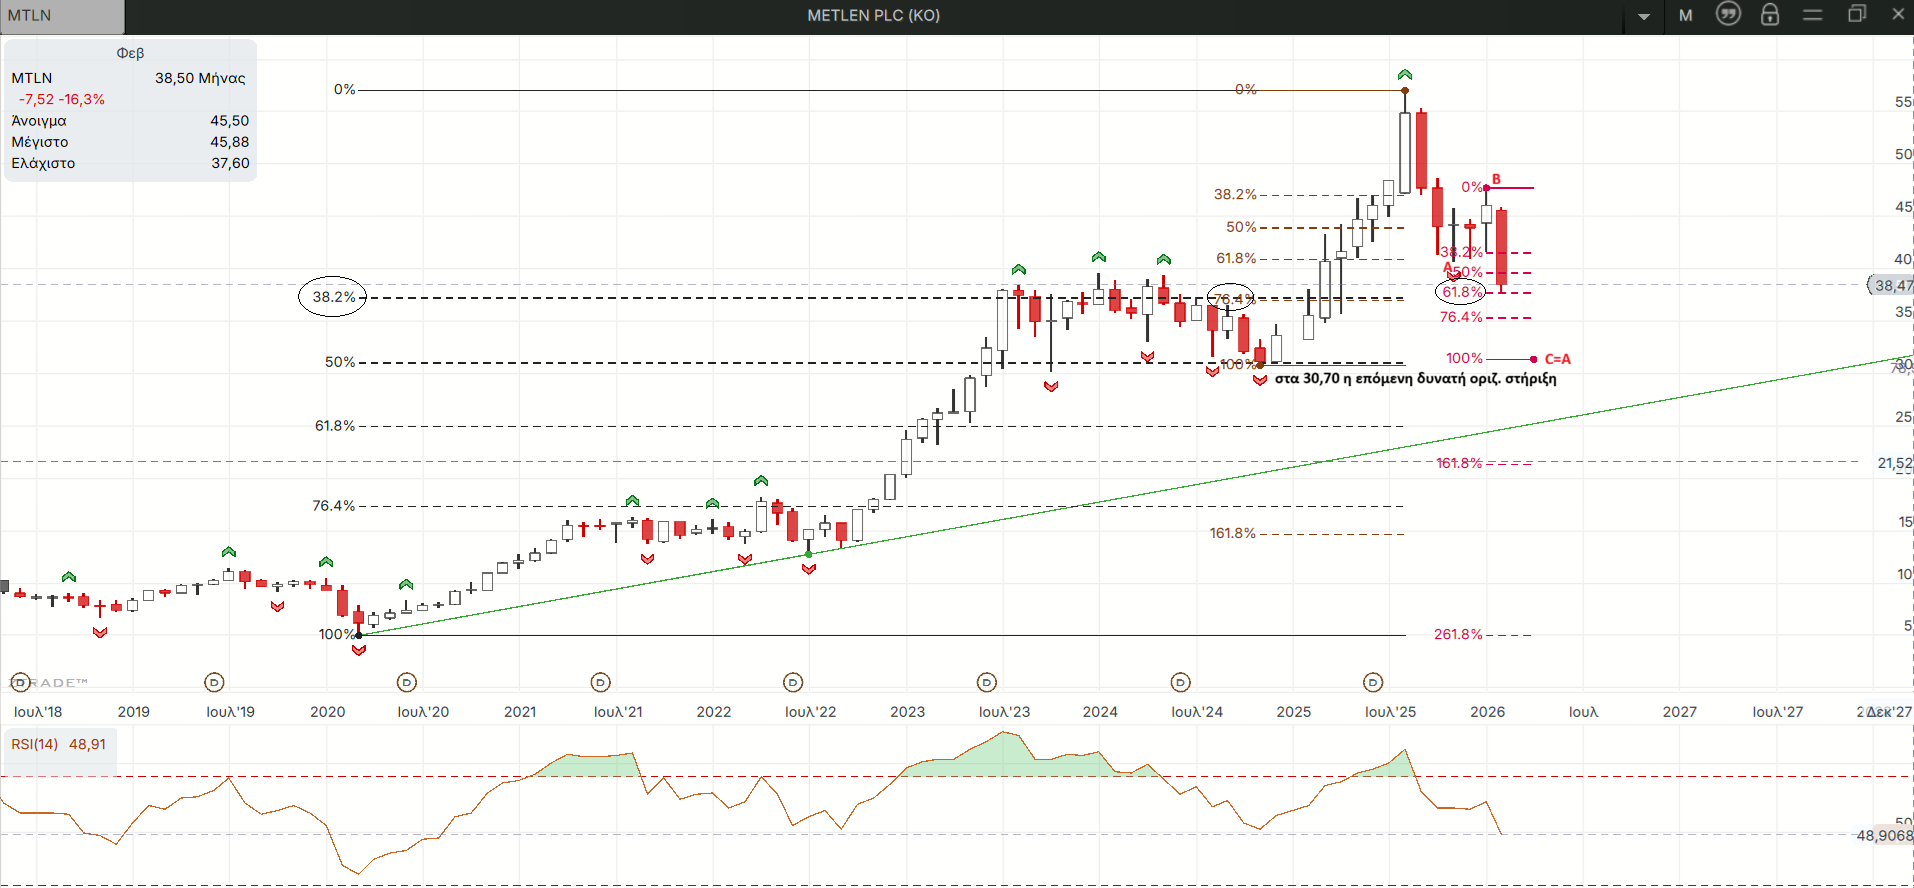
Task: Click the dividend marker near Ιουλ'19
Action: 214,682
